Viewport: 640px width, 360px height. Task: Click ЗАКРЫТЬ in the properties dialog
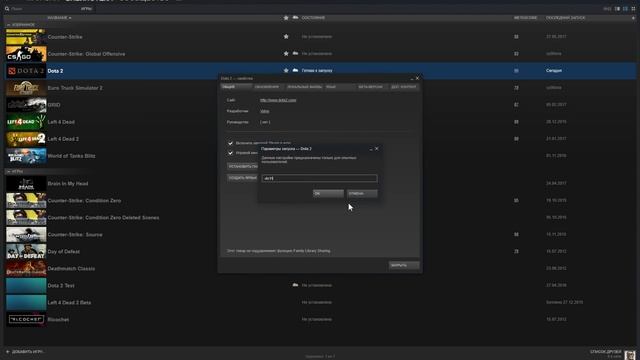(x=404, y=265)
